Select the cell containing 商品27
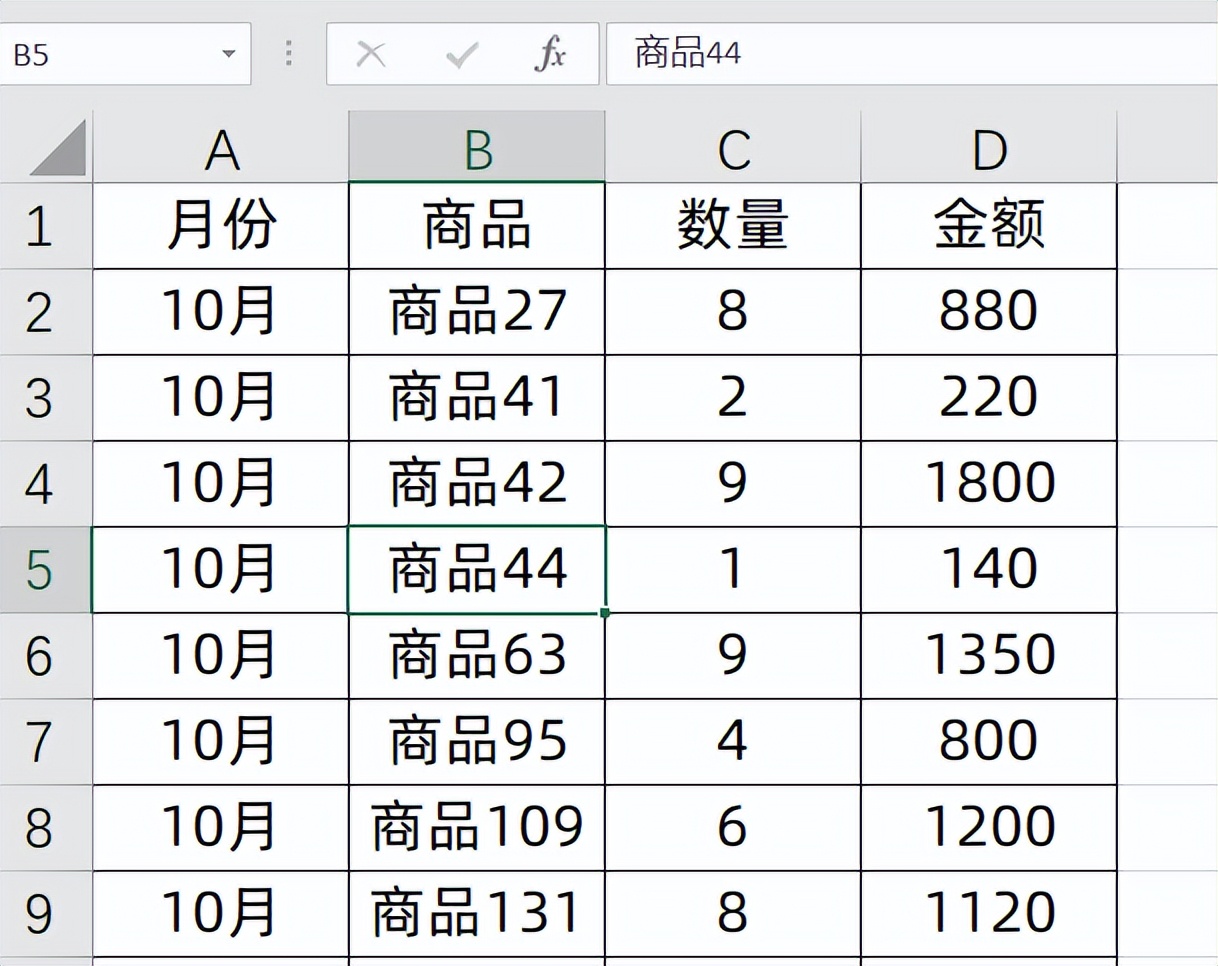This screenshot has height=966, width=1218. coord(477,312)
